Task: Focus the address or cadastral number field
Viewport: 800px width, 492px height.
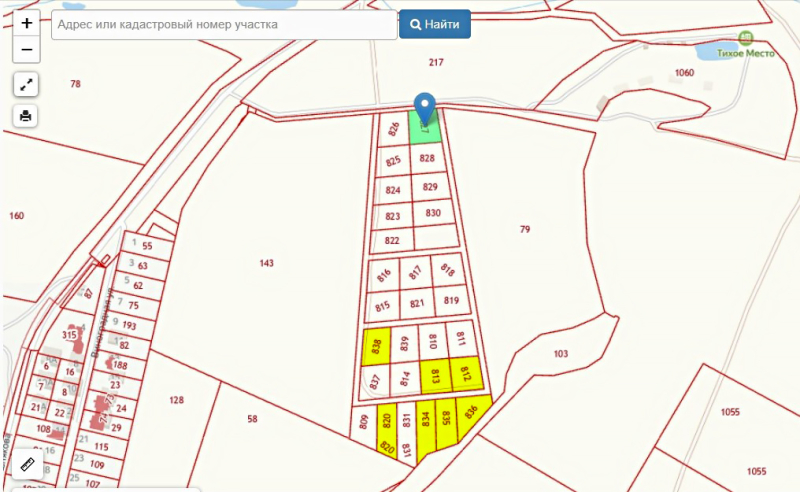Action: [x=224, y=24]
